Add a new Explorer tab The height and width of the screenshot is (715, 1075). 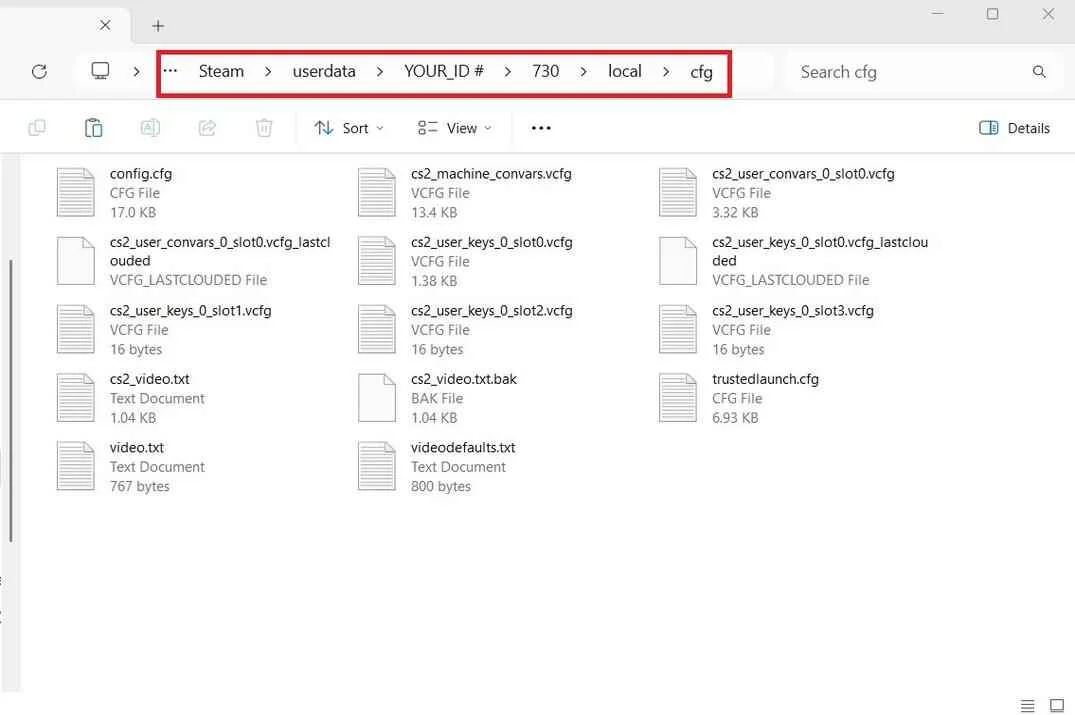click(158, 26)
